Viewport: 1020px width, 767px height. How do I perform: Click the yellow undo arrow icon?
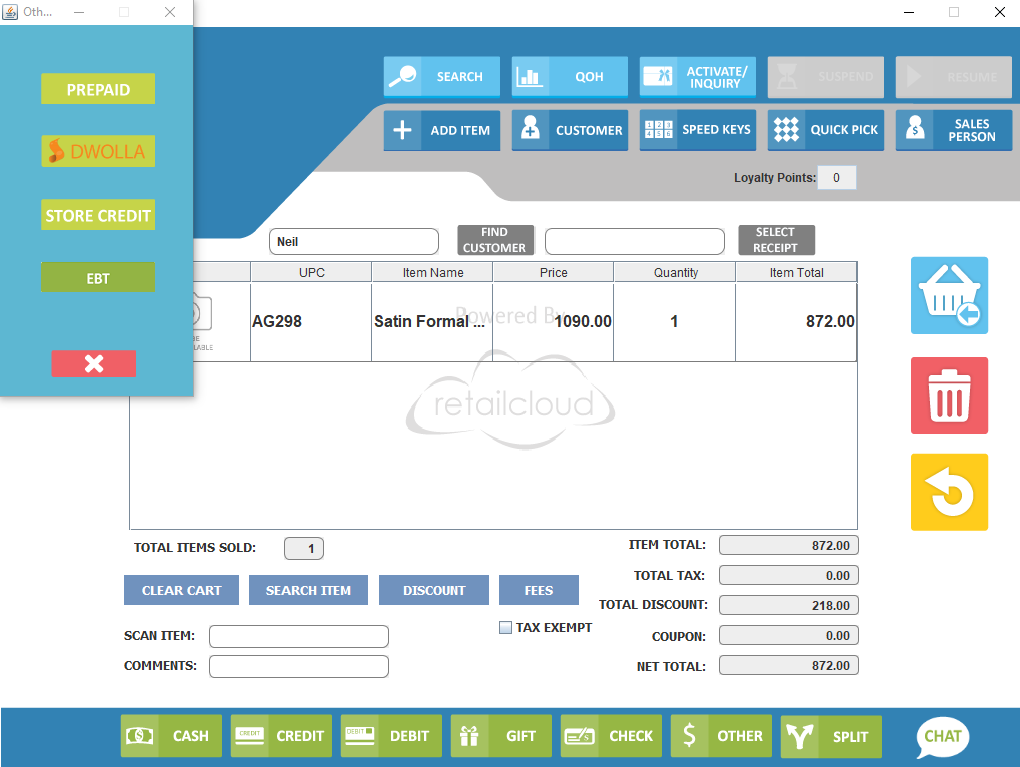coord(948,492)
